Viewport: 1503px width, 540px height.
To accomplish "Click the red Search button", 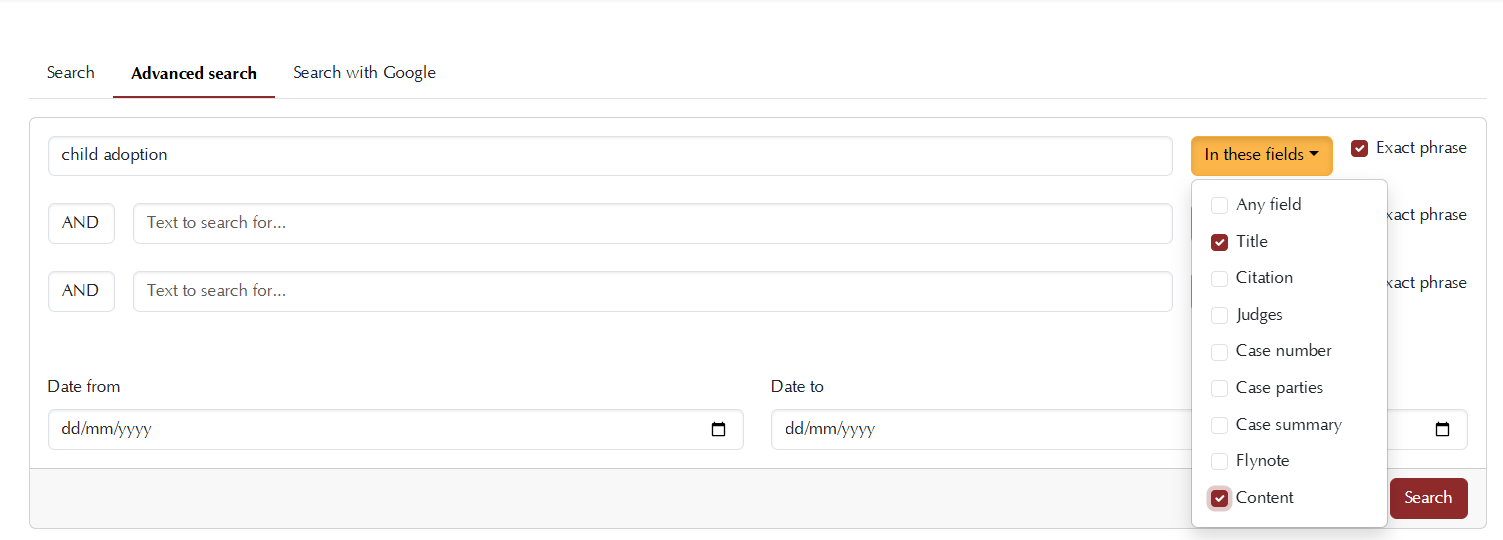I will pyautogui.click(x=1428, y=498).
